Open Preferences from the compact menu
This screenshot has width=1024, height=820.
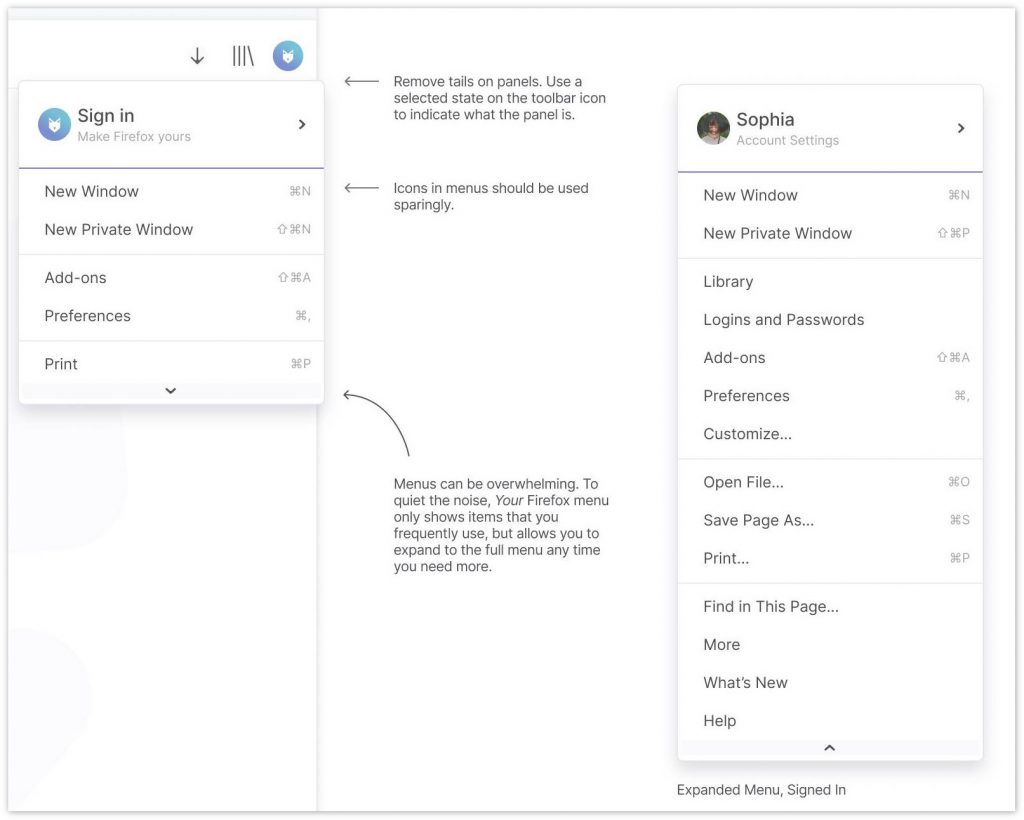(x=87, y=315)
